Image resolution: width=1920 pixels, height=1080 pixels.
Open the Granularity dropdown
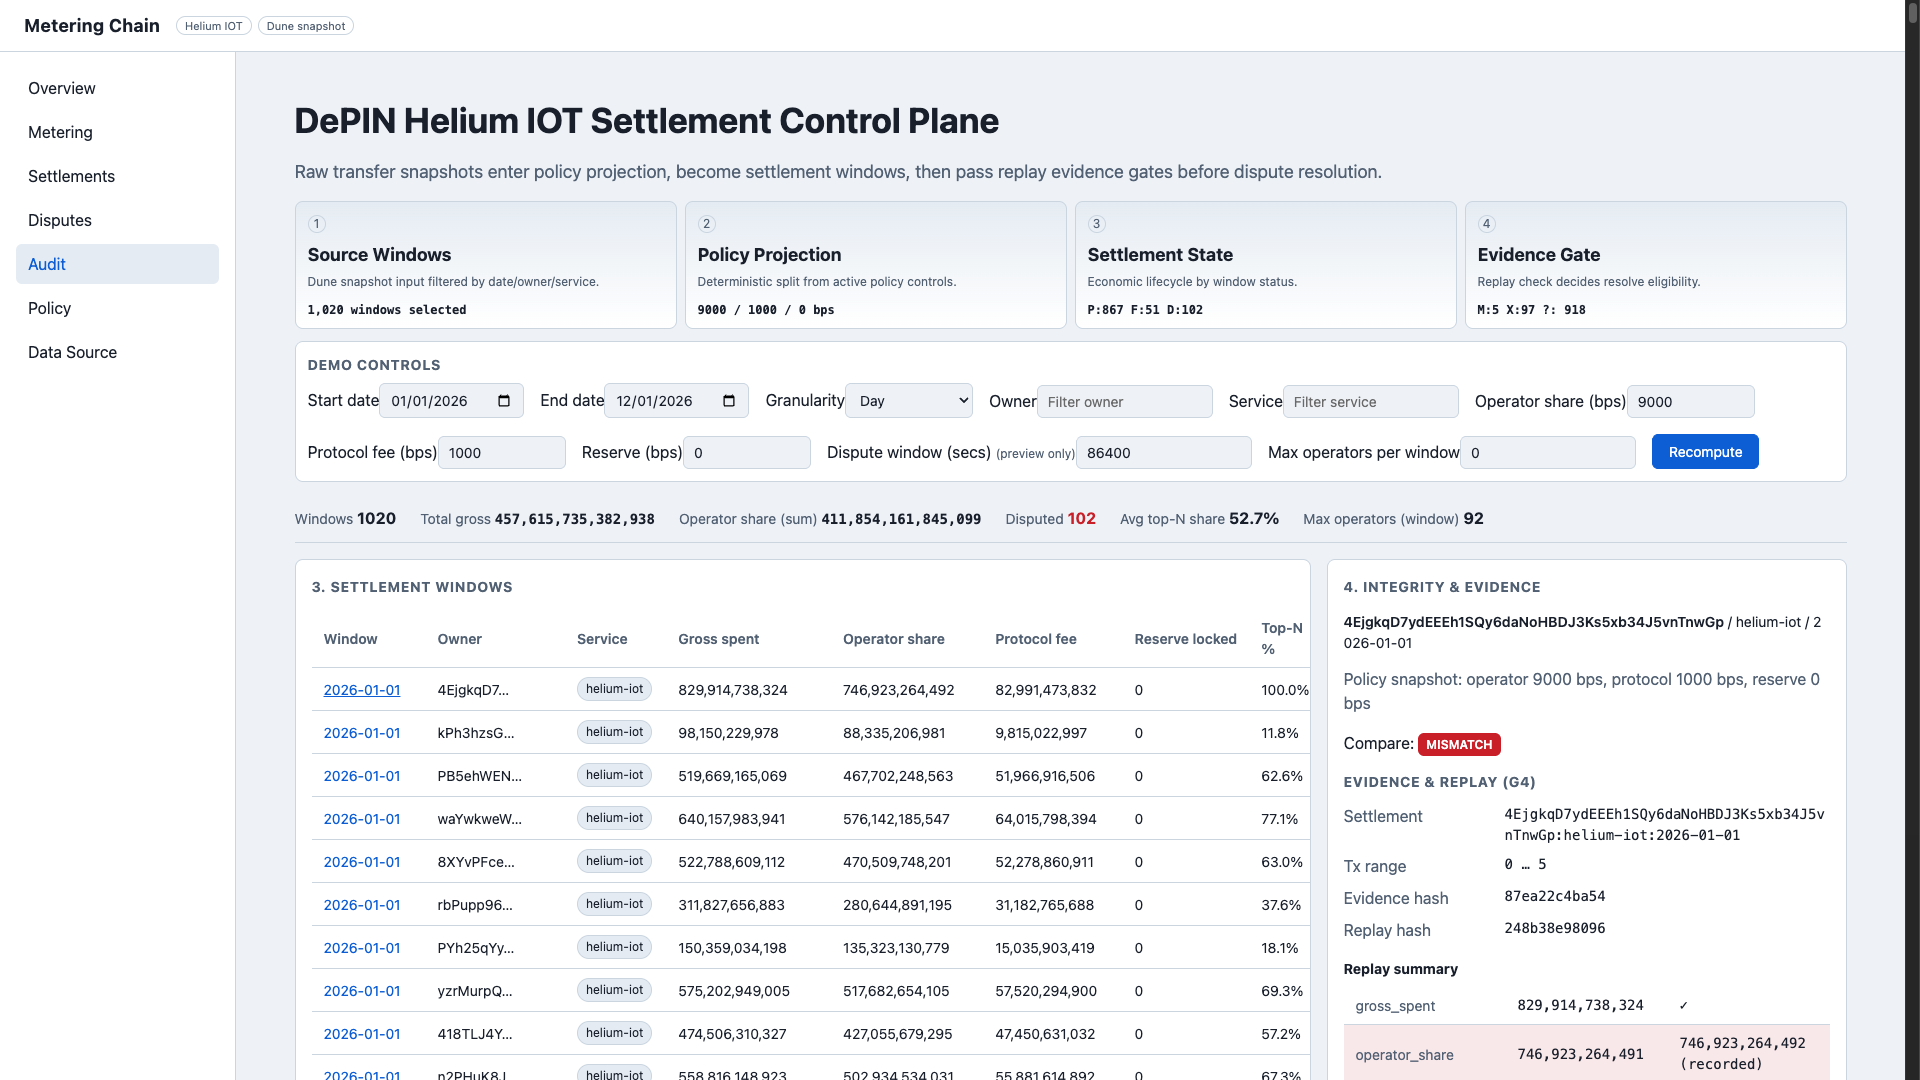(908, 400)
